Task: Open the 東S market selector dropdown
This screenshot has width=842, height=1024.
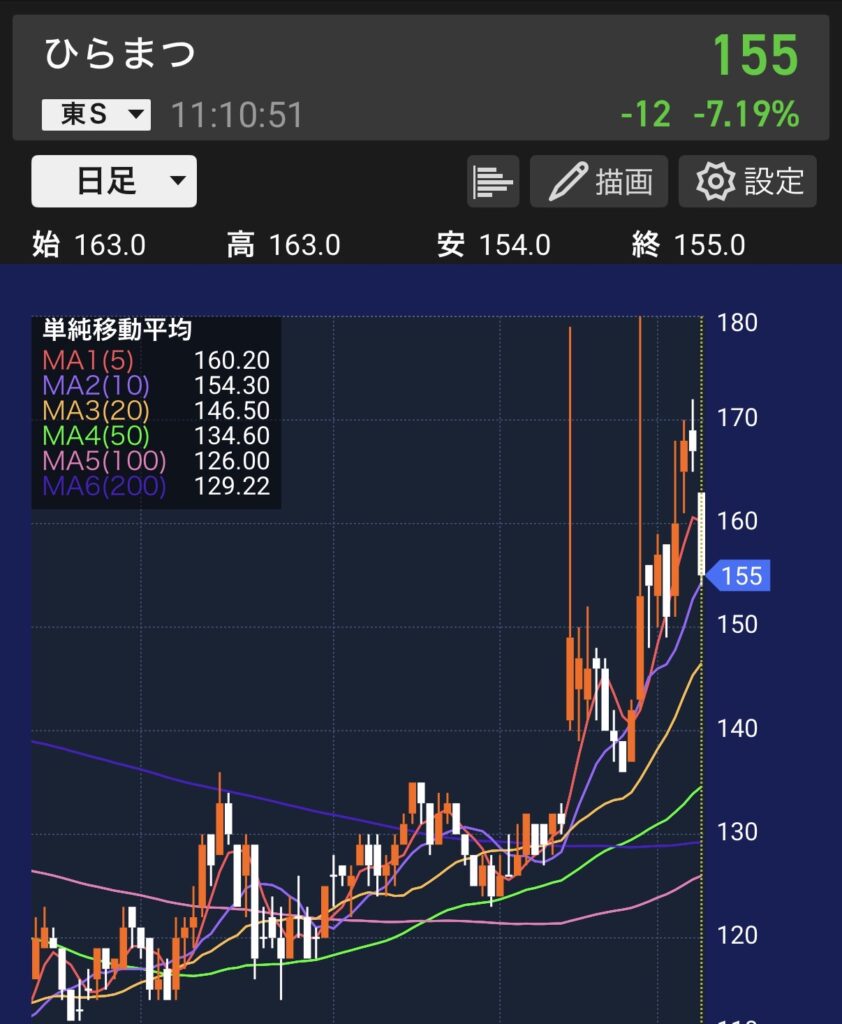Action: pos(96,115)
